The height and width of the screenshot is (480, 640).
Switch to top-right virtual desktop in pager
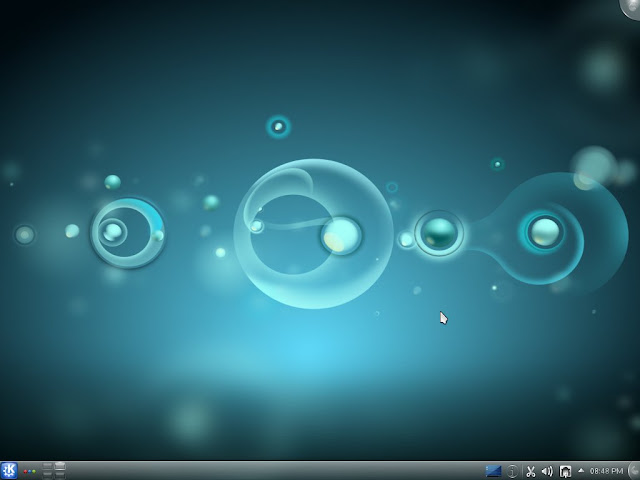(x=60, y=466)
